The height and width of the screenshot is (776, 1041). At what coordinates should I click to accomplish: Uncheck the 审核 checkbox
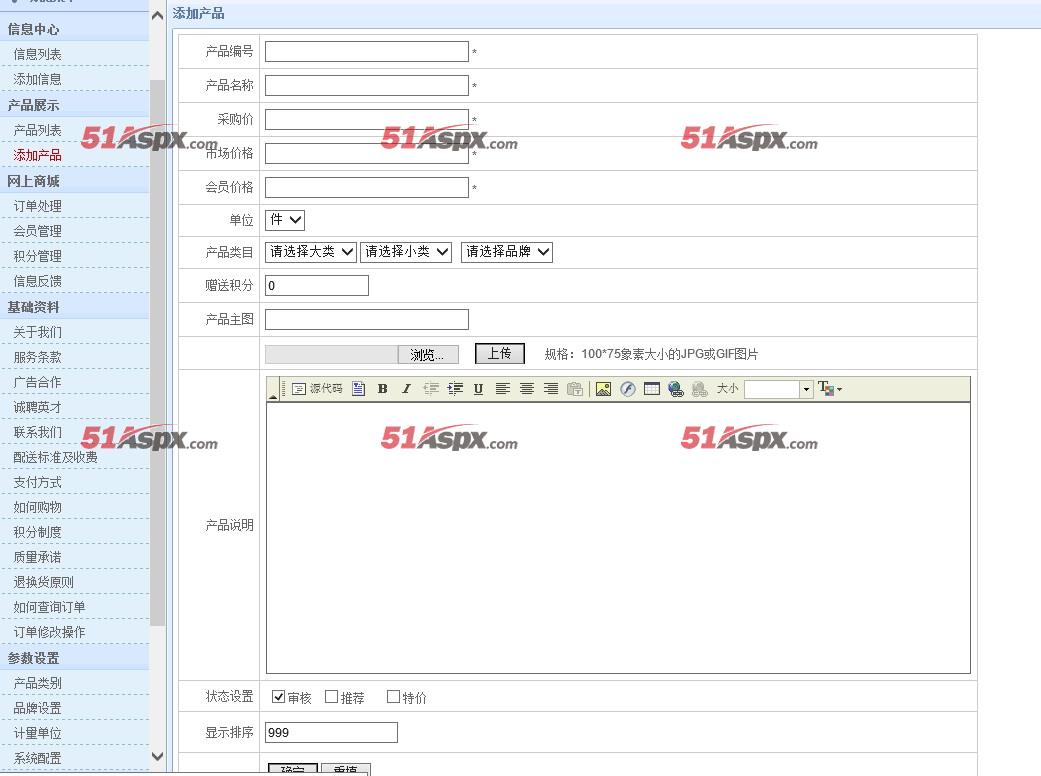pos(279,697)
